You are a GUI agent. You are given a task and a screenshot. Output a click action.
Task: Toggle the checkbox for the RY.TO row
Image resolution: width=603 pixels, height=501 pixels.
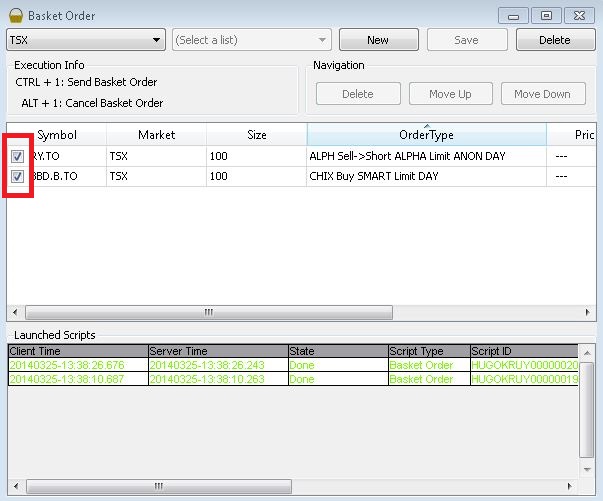click(x=18, y=156)
